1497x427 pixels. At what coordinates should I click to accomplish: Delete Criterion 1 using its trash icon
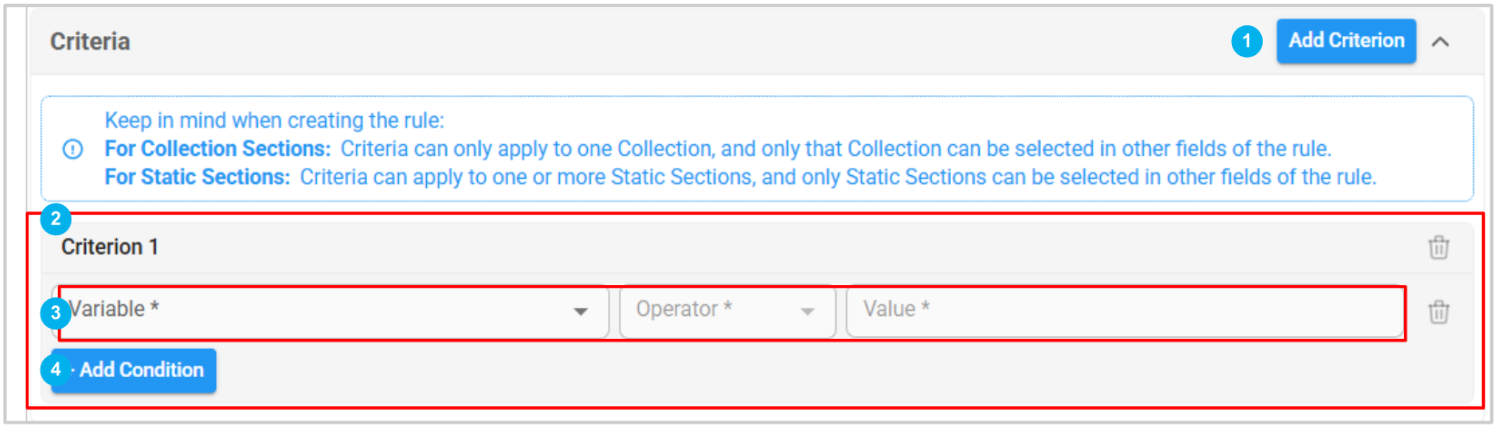pyautogui.click(x=1438, y=248)
